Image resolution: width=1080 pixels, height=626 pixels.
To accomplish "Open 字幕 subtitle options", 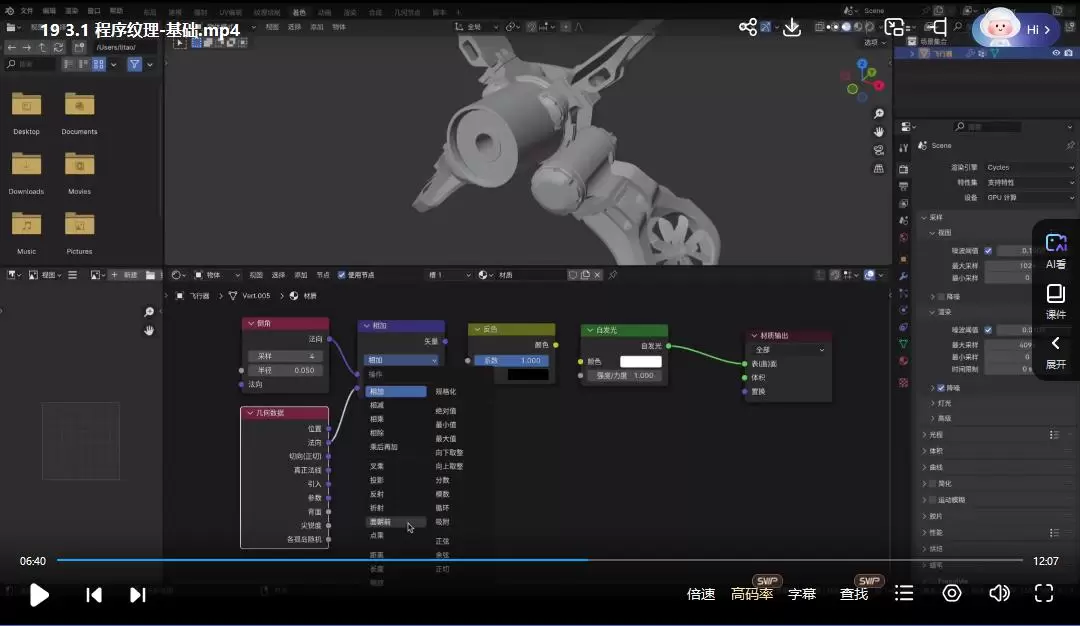I will click(x=802, y=594).
